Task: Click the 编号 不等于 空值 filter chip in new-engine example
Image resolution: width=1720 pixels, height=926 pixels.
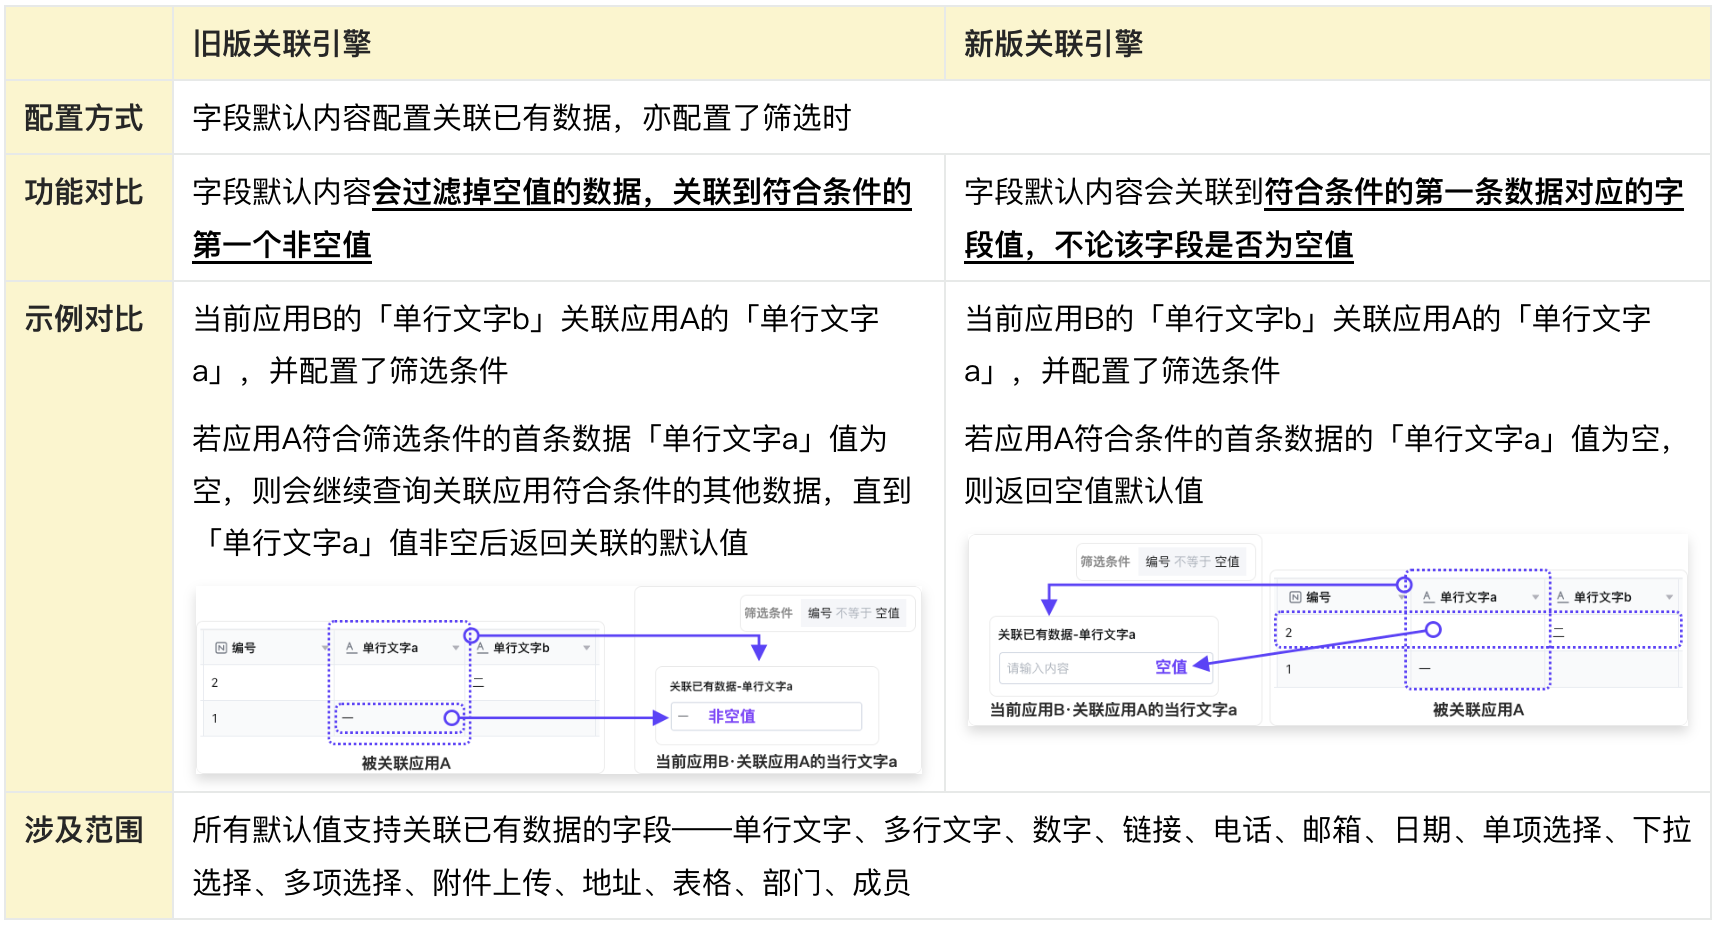Action: point(1192,562)
